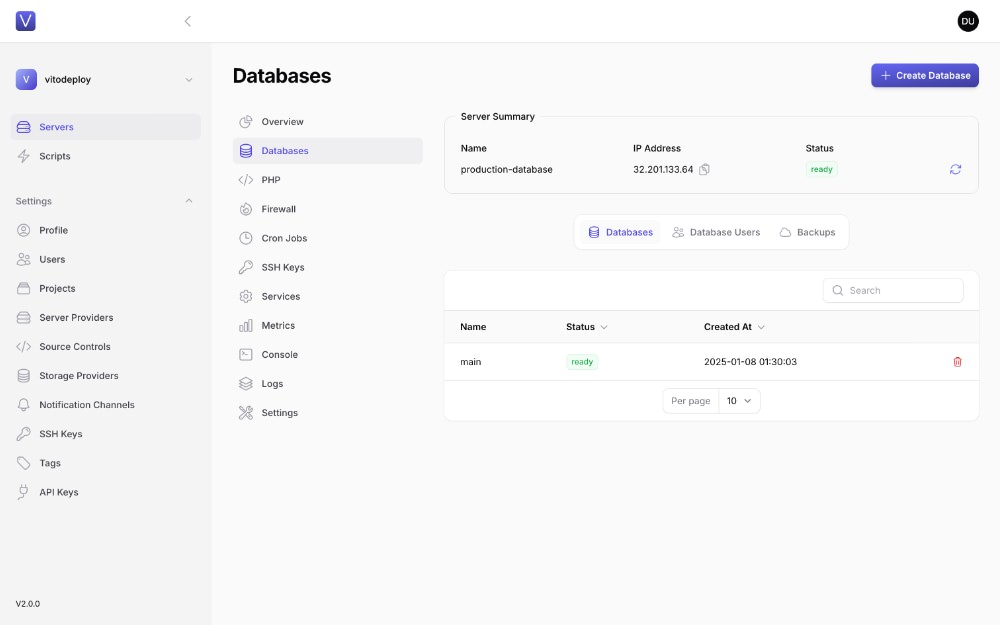Open the Tags settings link
Viewport: 1000px width, 625px height.
(105, 463)
